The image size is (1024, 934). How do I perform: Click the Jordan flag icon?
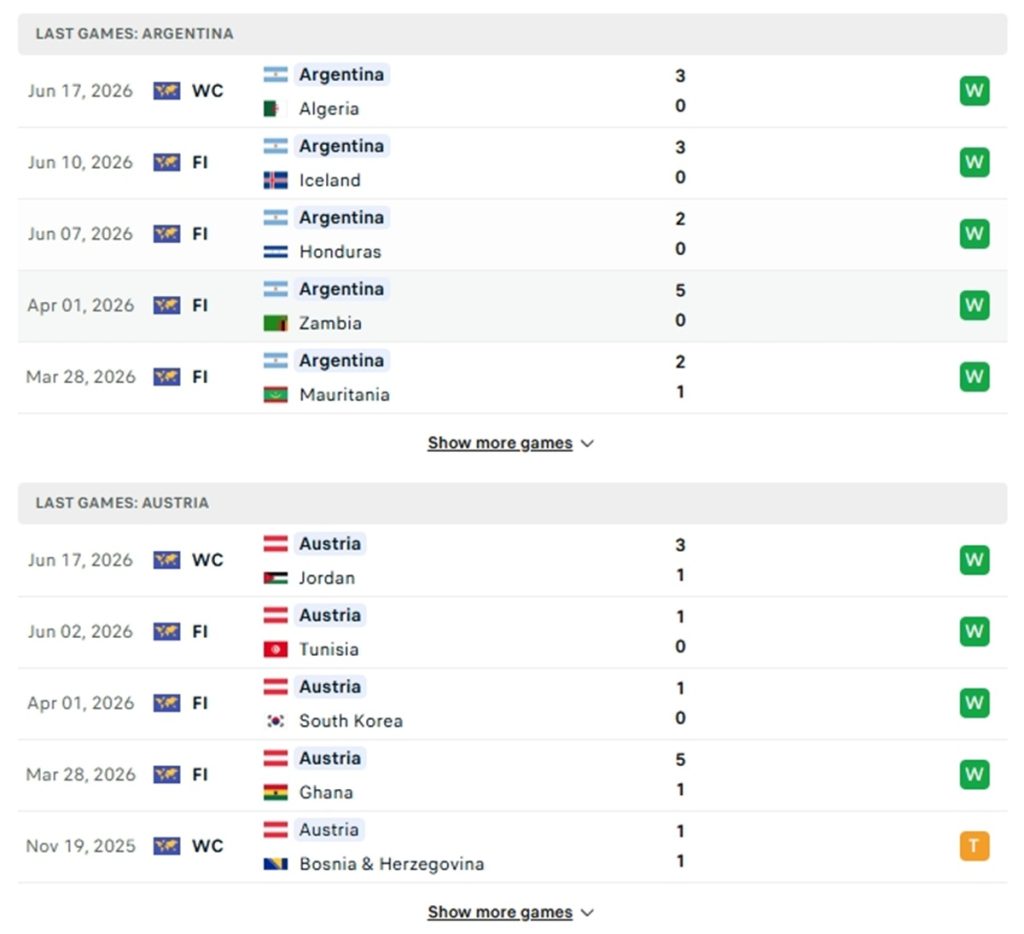click(275, 578)
